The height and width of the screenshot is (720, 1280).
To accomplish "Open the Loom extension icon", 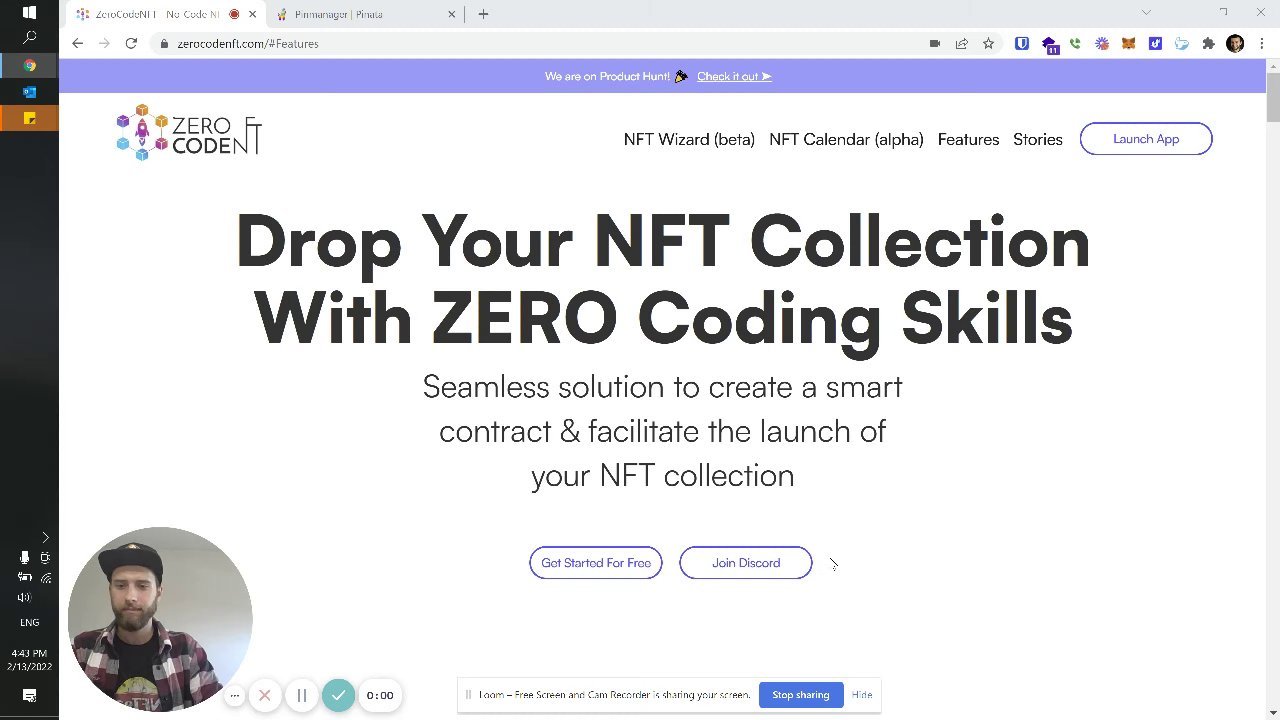I will tap(1102, 43).
